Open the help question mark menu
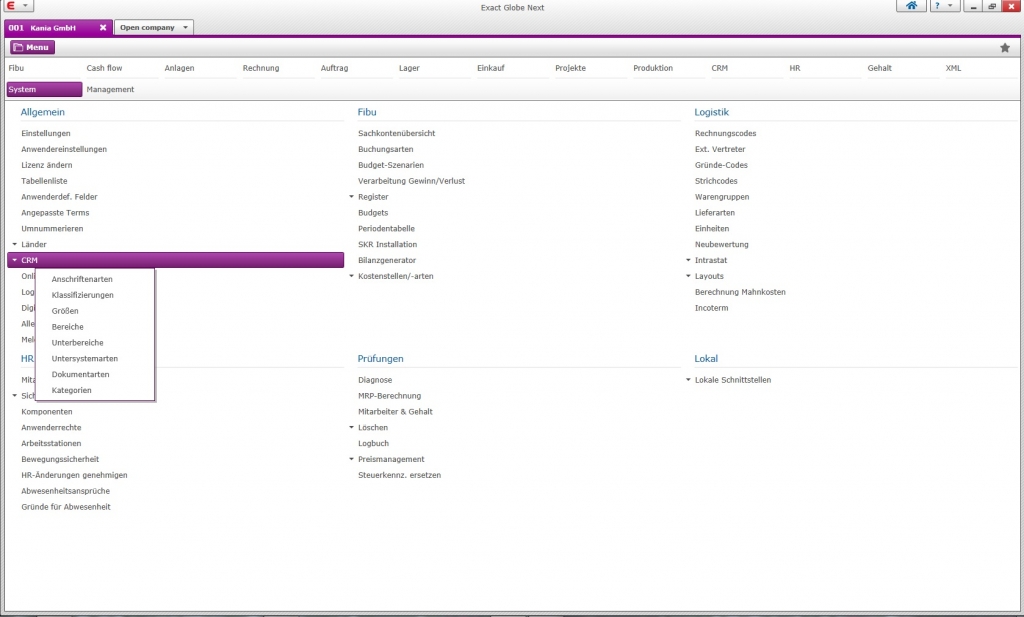This screenshot has height=617, width=1024. (x=943, y=6)
